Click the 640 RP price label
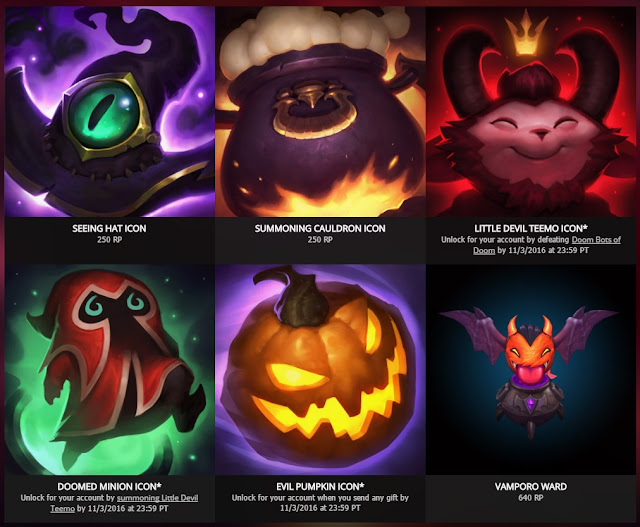The height and width of the screenshot is (527, 640). (x=531, y=498)
